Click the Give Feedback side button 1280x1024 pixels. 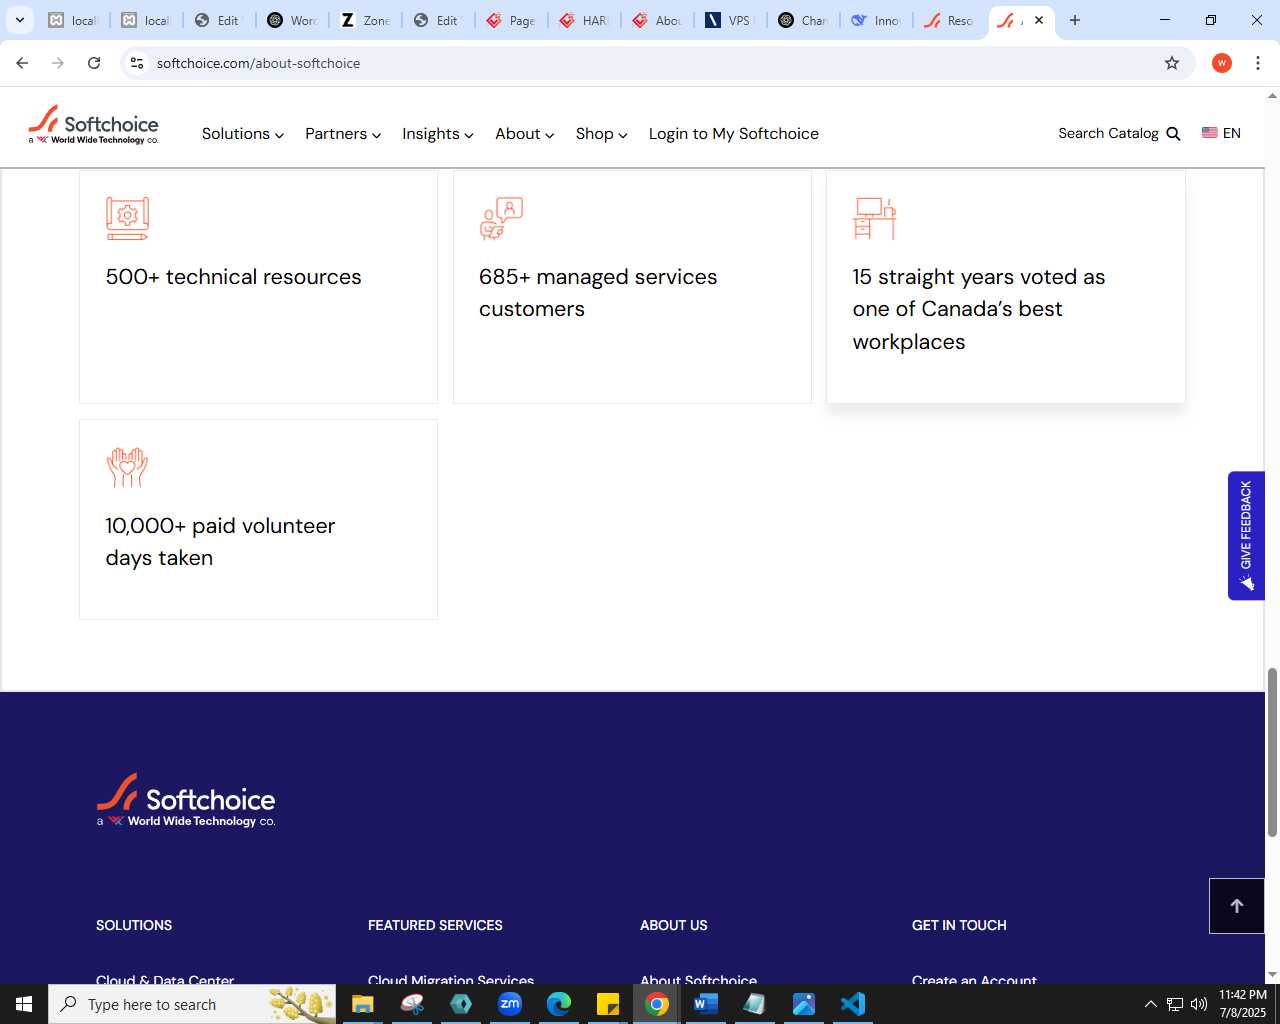[x=1246, y=535]
